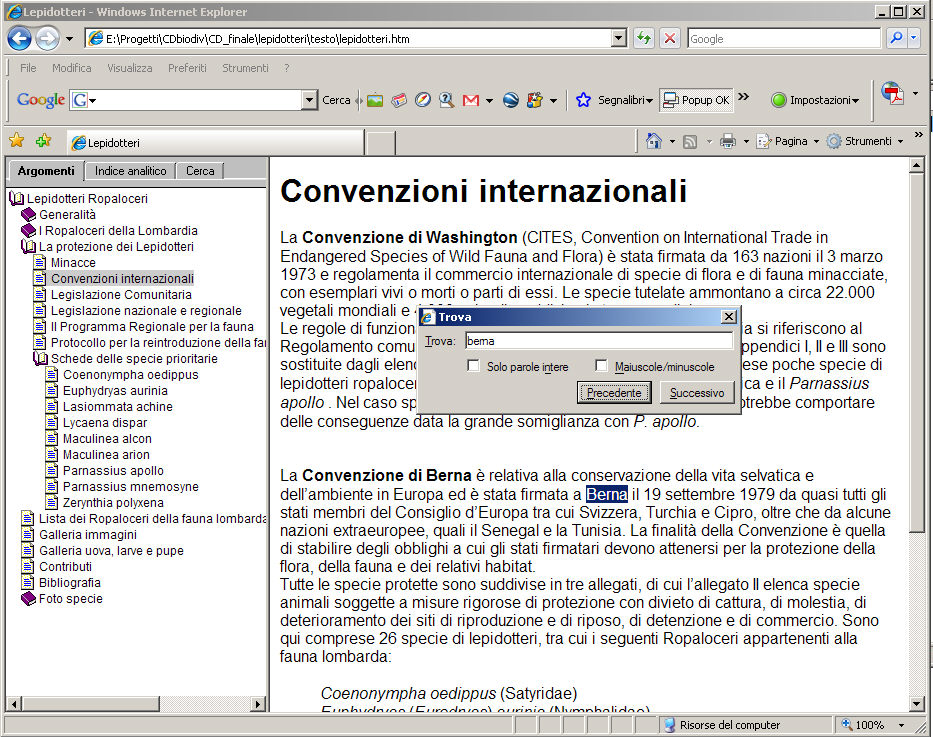
Task: Open the Zerynthia polyxena species sheet
Action: (x=113, y=503)
